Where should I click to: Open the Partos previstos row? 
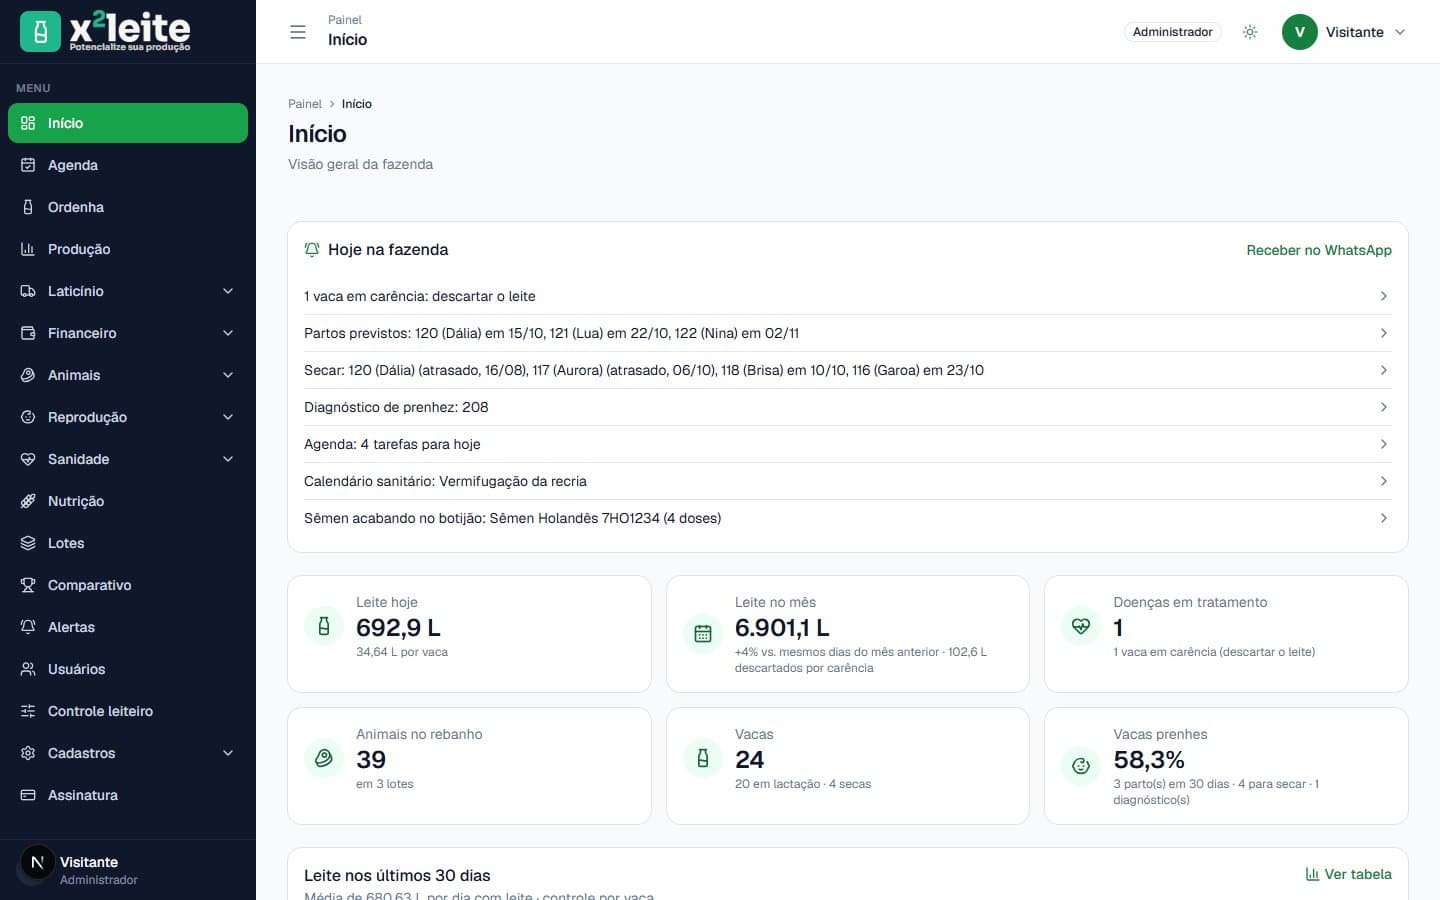(x=847, y=333)
